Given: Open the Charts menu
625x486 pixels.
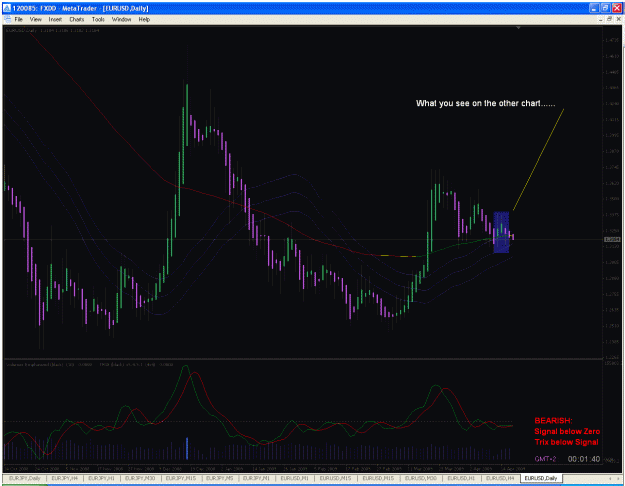Looking at the screenshot, I should click(x=77, y=19).
